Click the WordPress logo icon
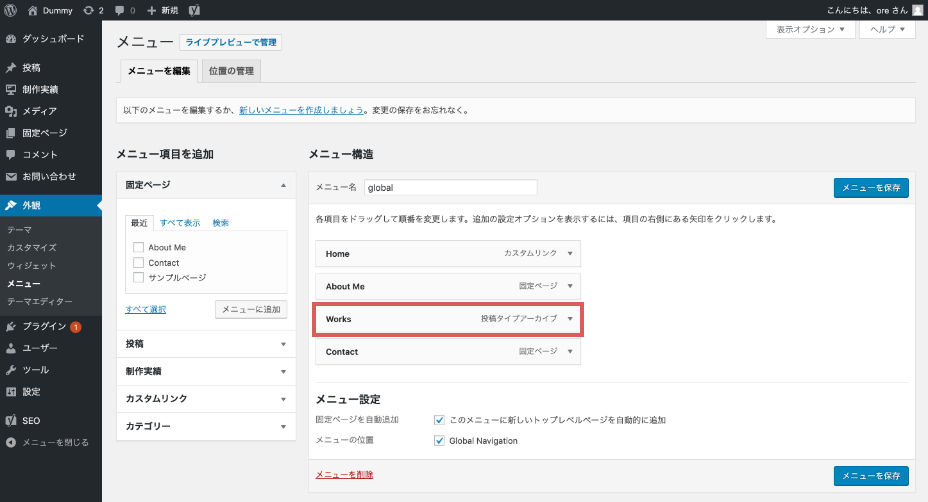 click(10, 9)
